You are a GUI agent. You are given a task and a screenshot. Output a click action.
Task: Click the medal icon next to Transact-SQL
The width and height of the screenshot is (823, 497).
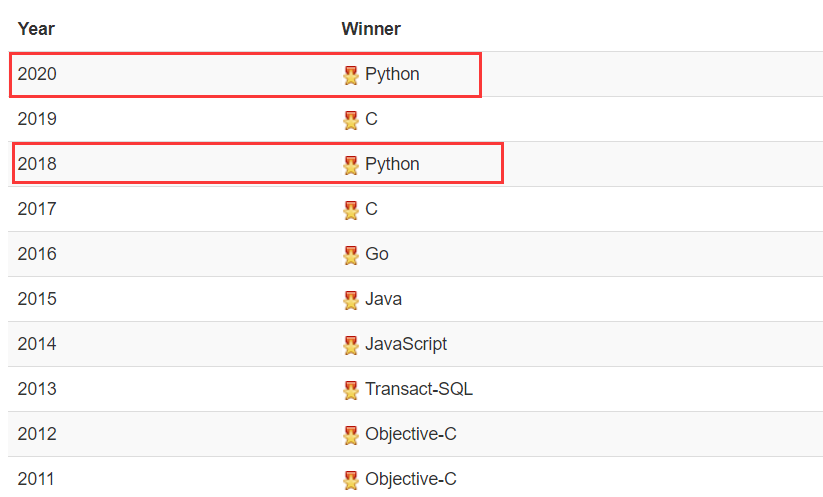click(x=351, y=390)
